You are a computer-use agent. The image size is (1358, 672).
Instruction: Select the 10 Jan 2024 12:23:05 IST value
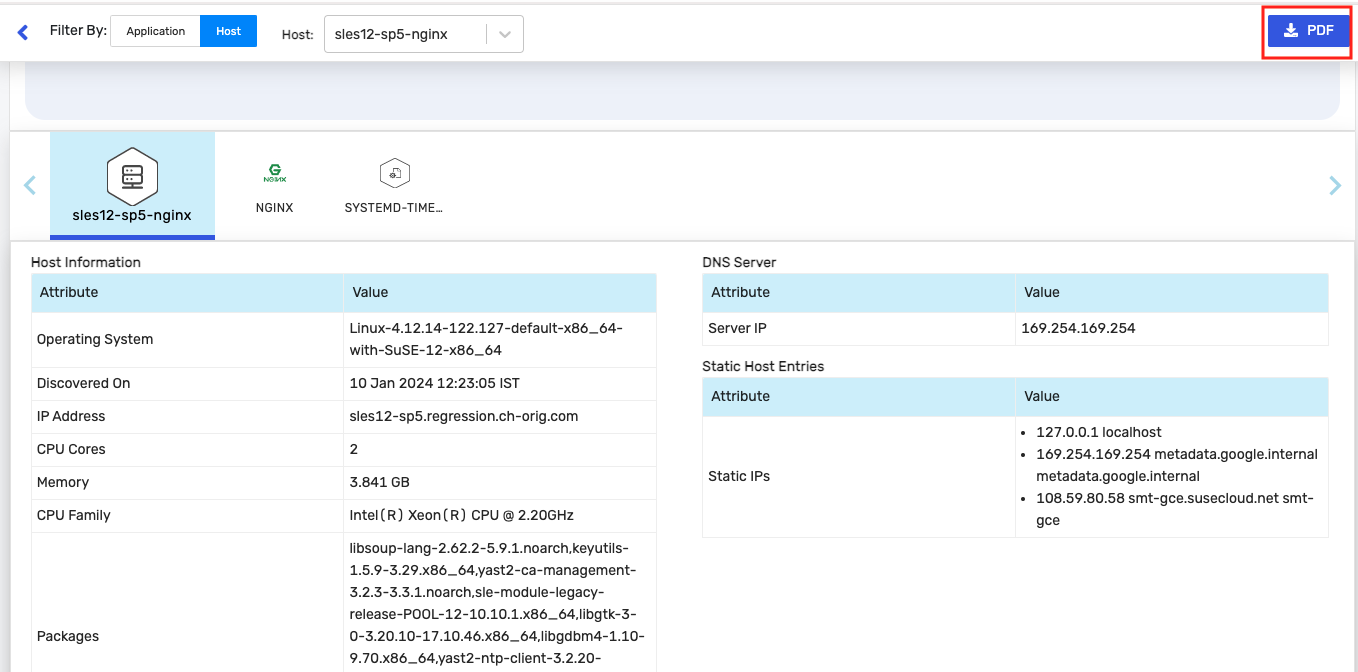434,383
